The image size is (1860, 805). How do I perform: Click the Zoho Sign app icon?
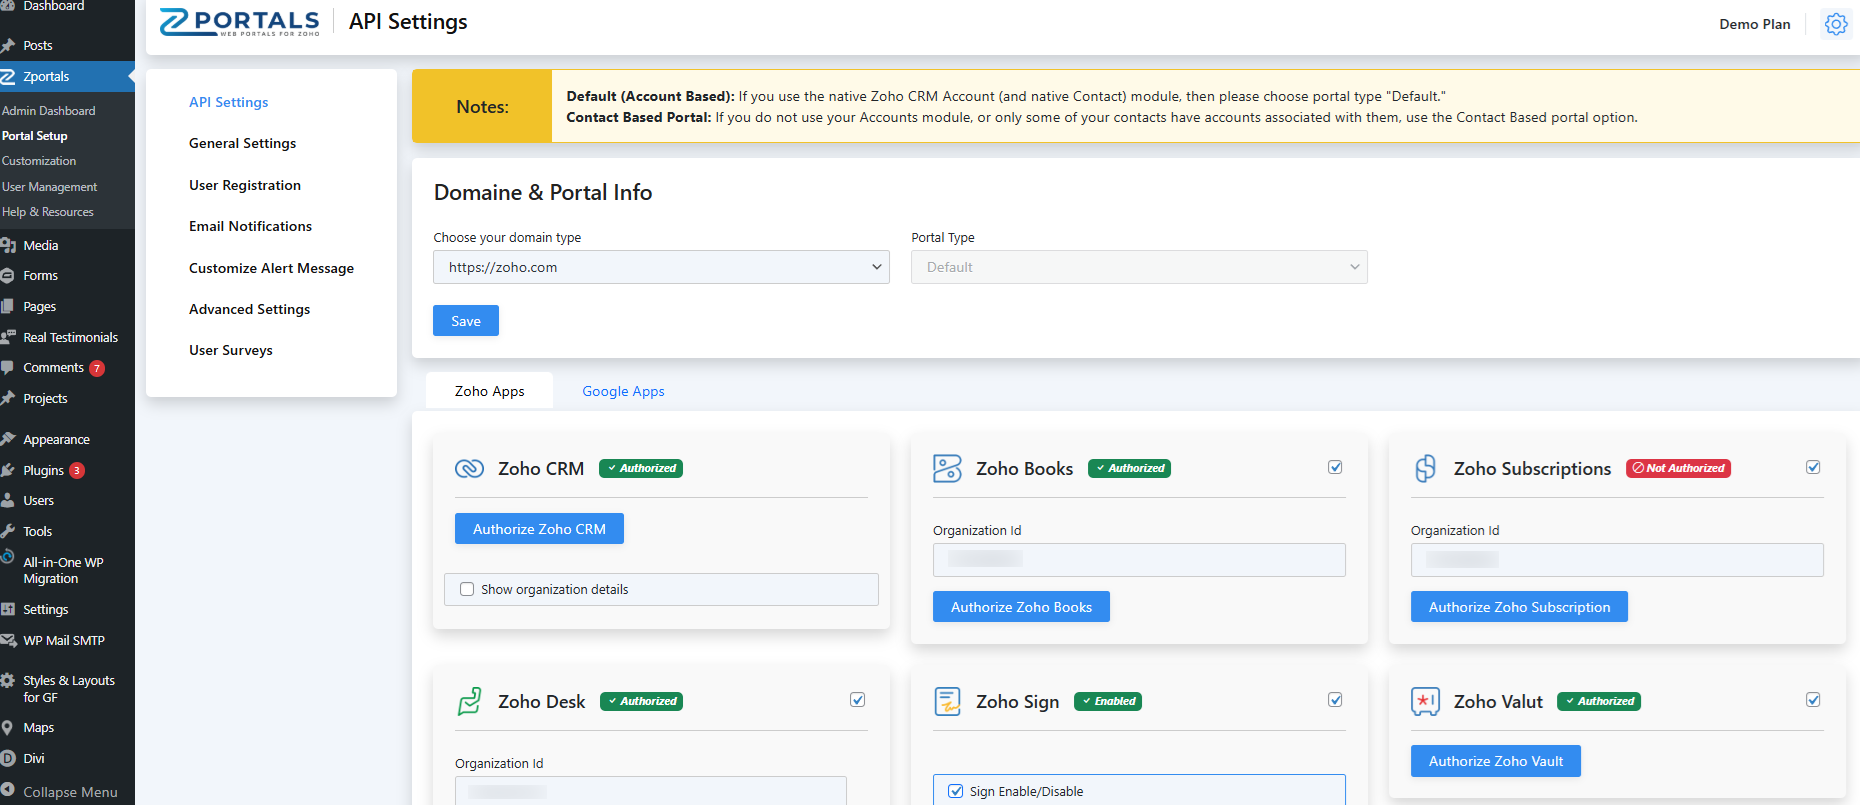click(947, 701)
